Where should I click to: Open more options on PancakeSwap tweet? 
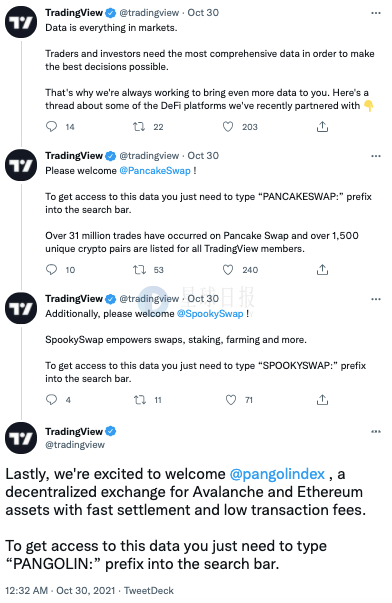click(x=376, y=156)
